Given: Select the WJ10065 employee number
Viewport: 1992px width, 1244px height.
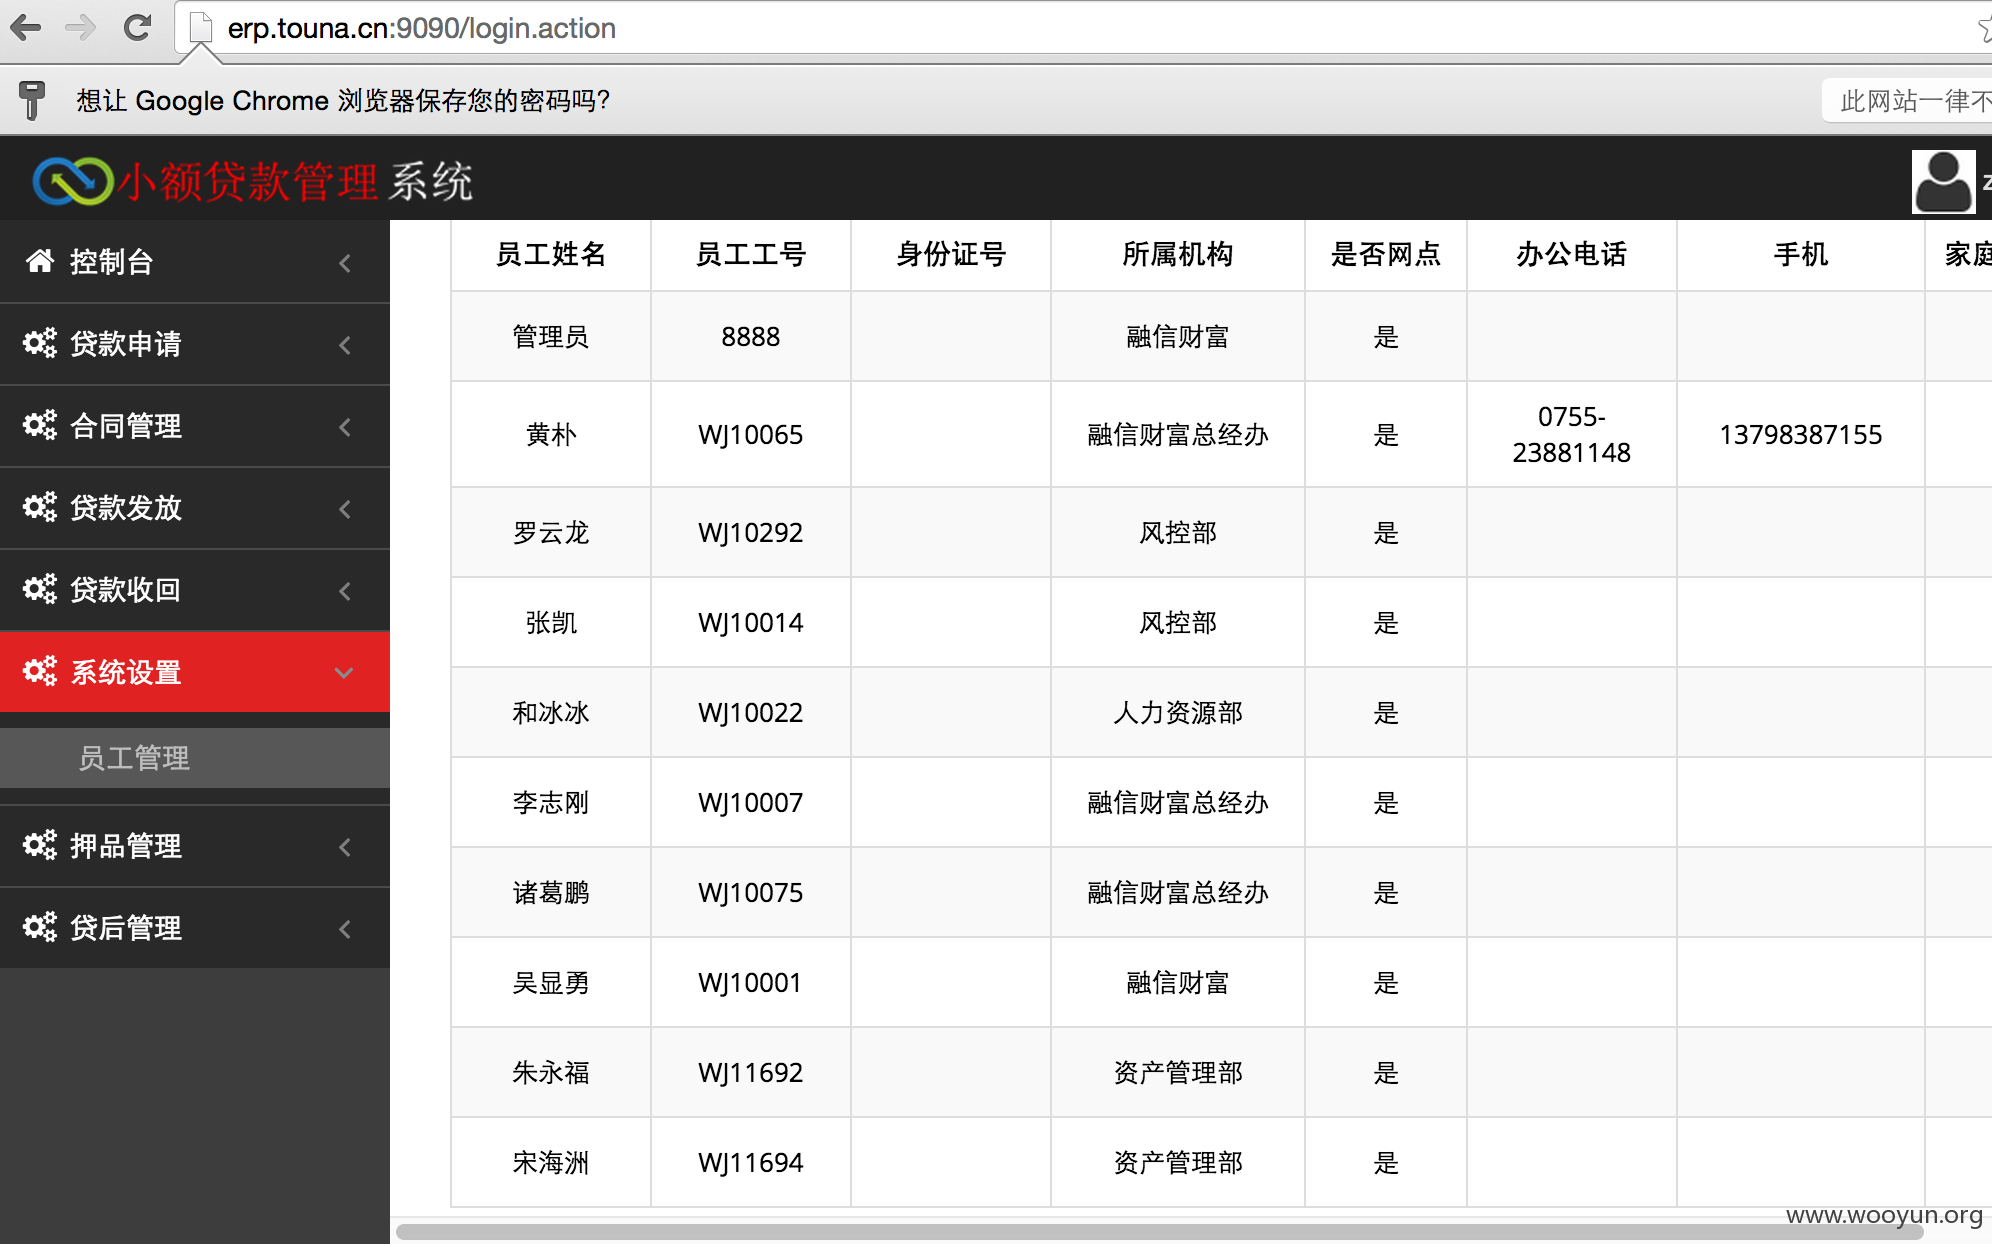Looking at the screenshot, I should [751, 435].
